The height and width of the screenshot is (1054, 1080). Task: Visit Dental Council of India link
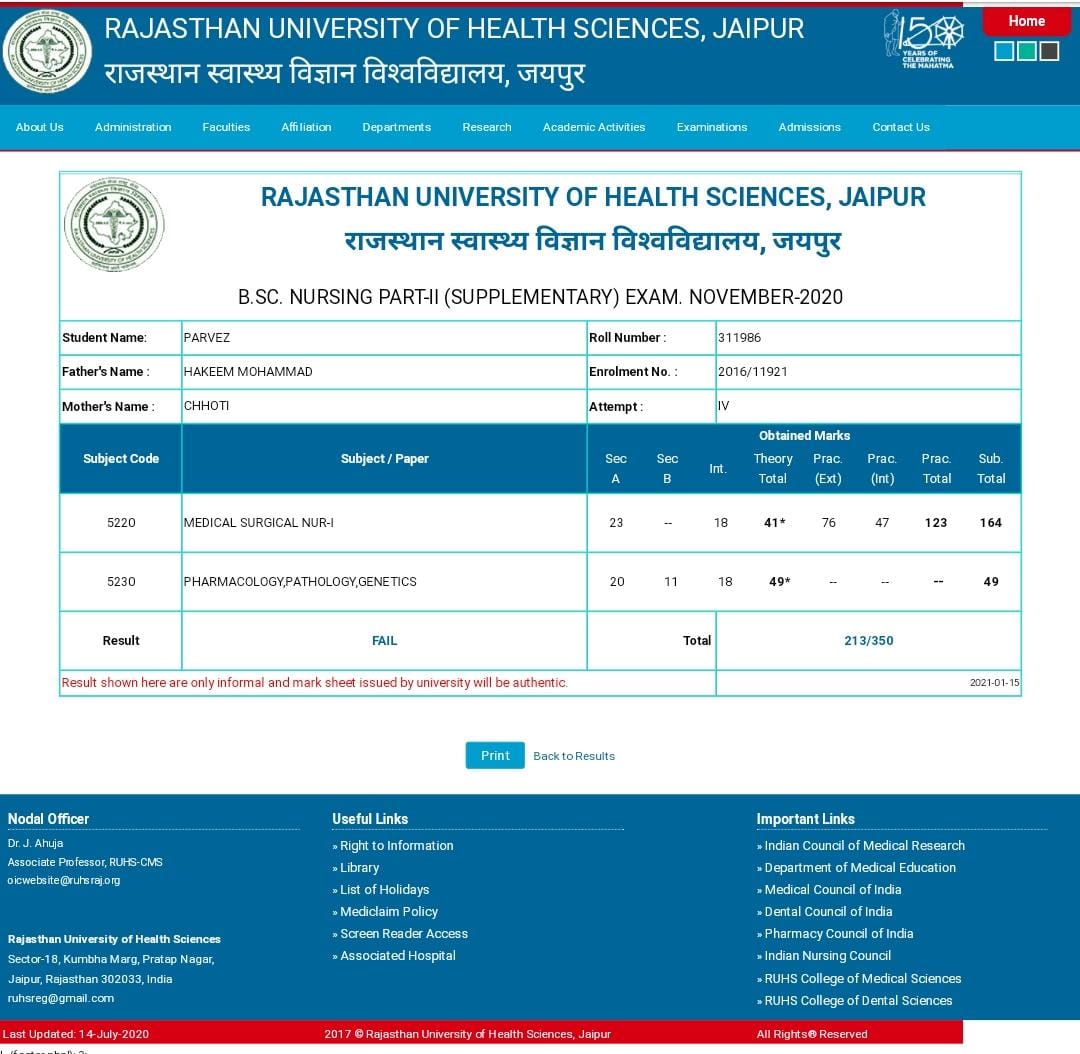[828, 911]
